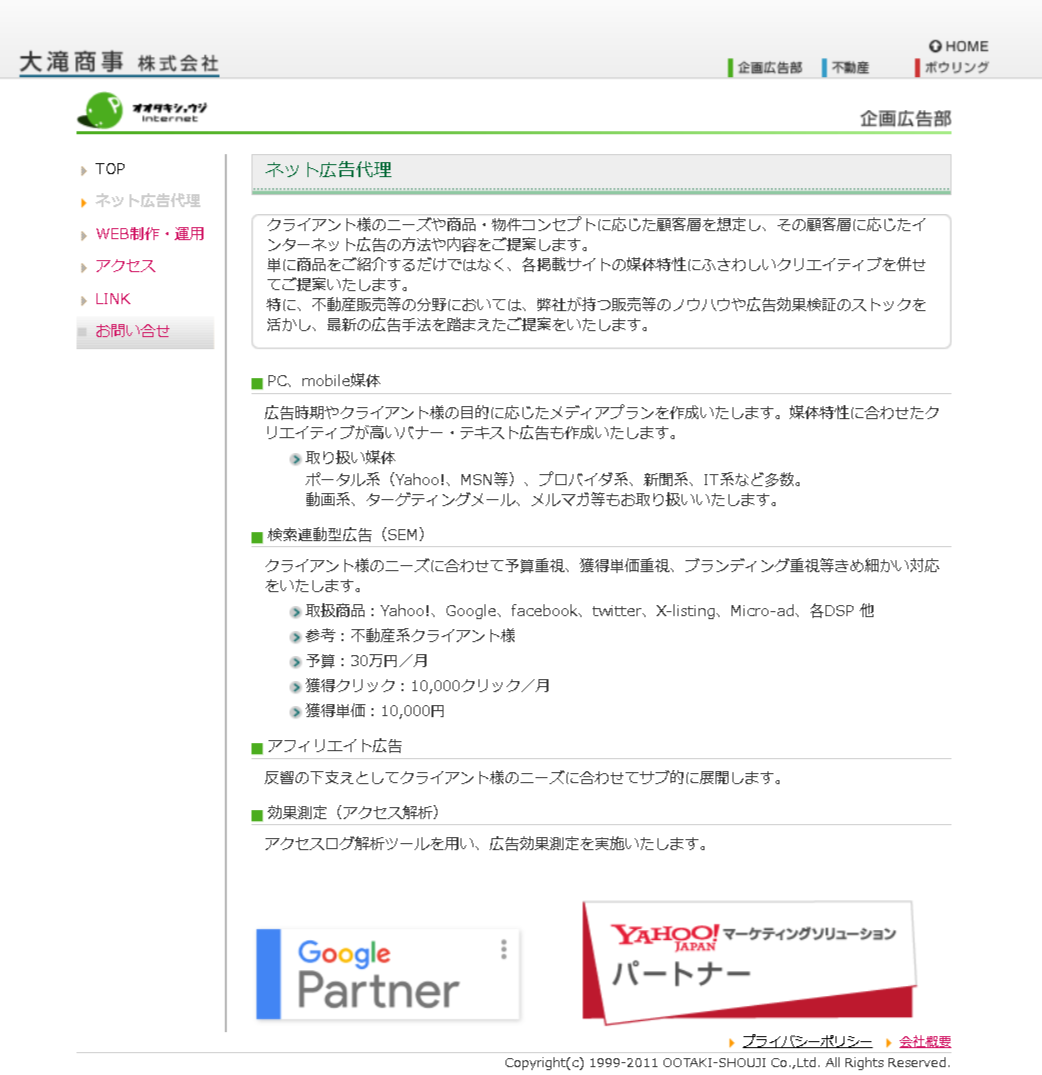Click the Google Partner badge
The image size is (1042, 1075).
[x=388, y=974]
